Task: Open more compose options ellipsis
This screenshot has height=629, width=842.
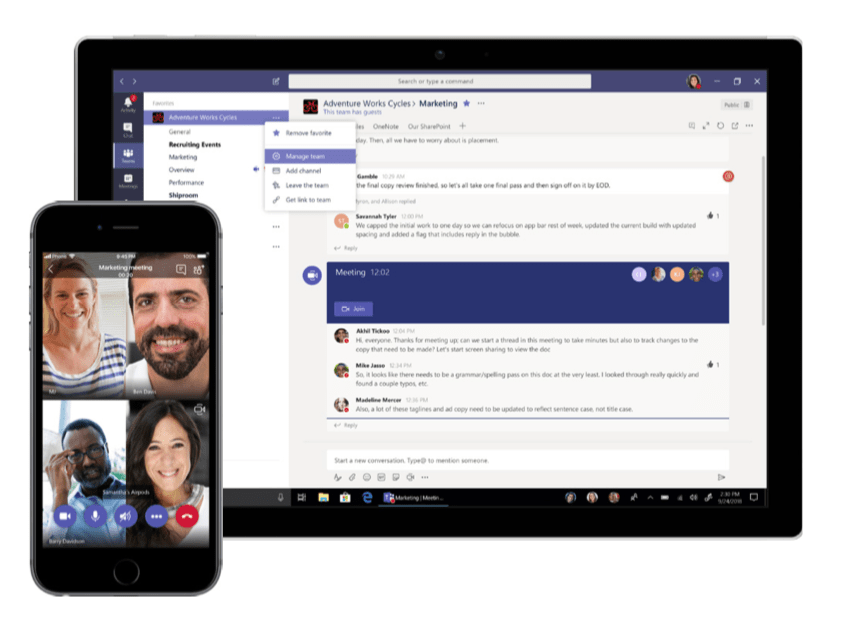Action: [425, 477]
